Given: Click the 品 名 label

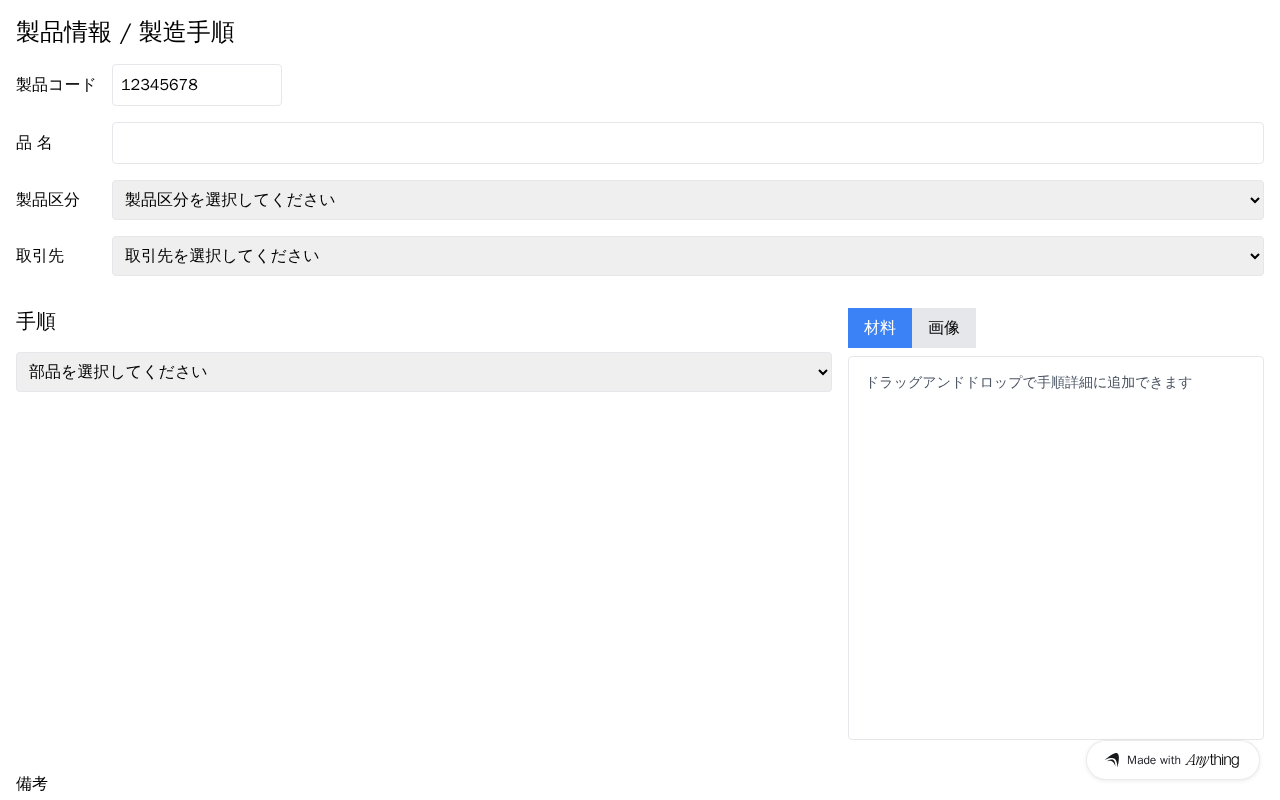Looking at the screenshot, I should [x=34, y=143].
